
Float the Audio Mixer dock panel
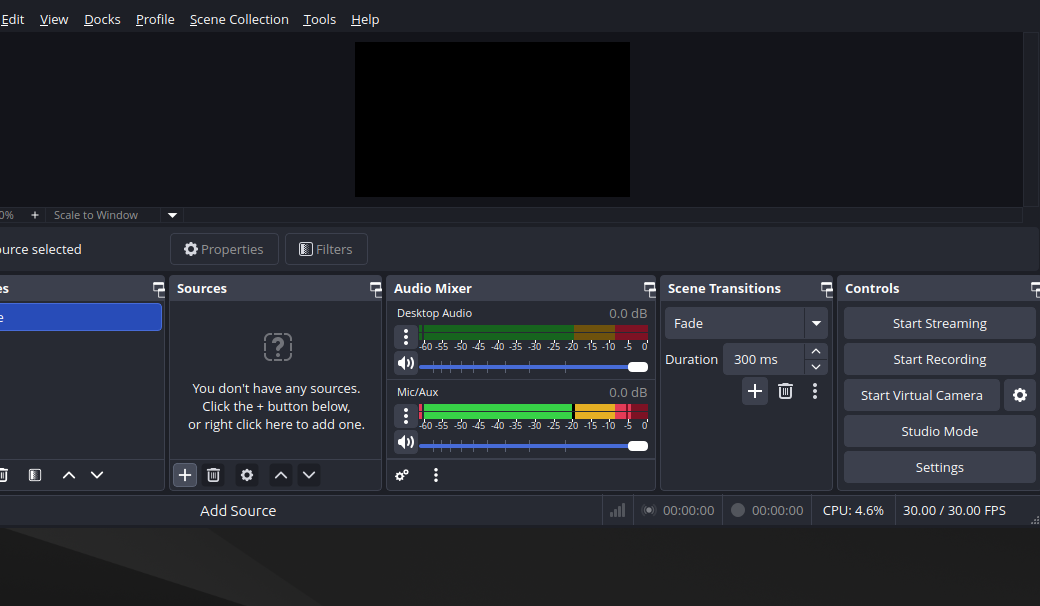pyautogui.click(x=645, y=289)
